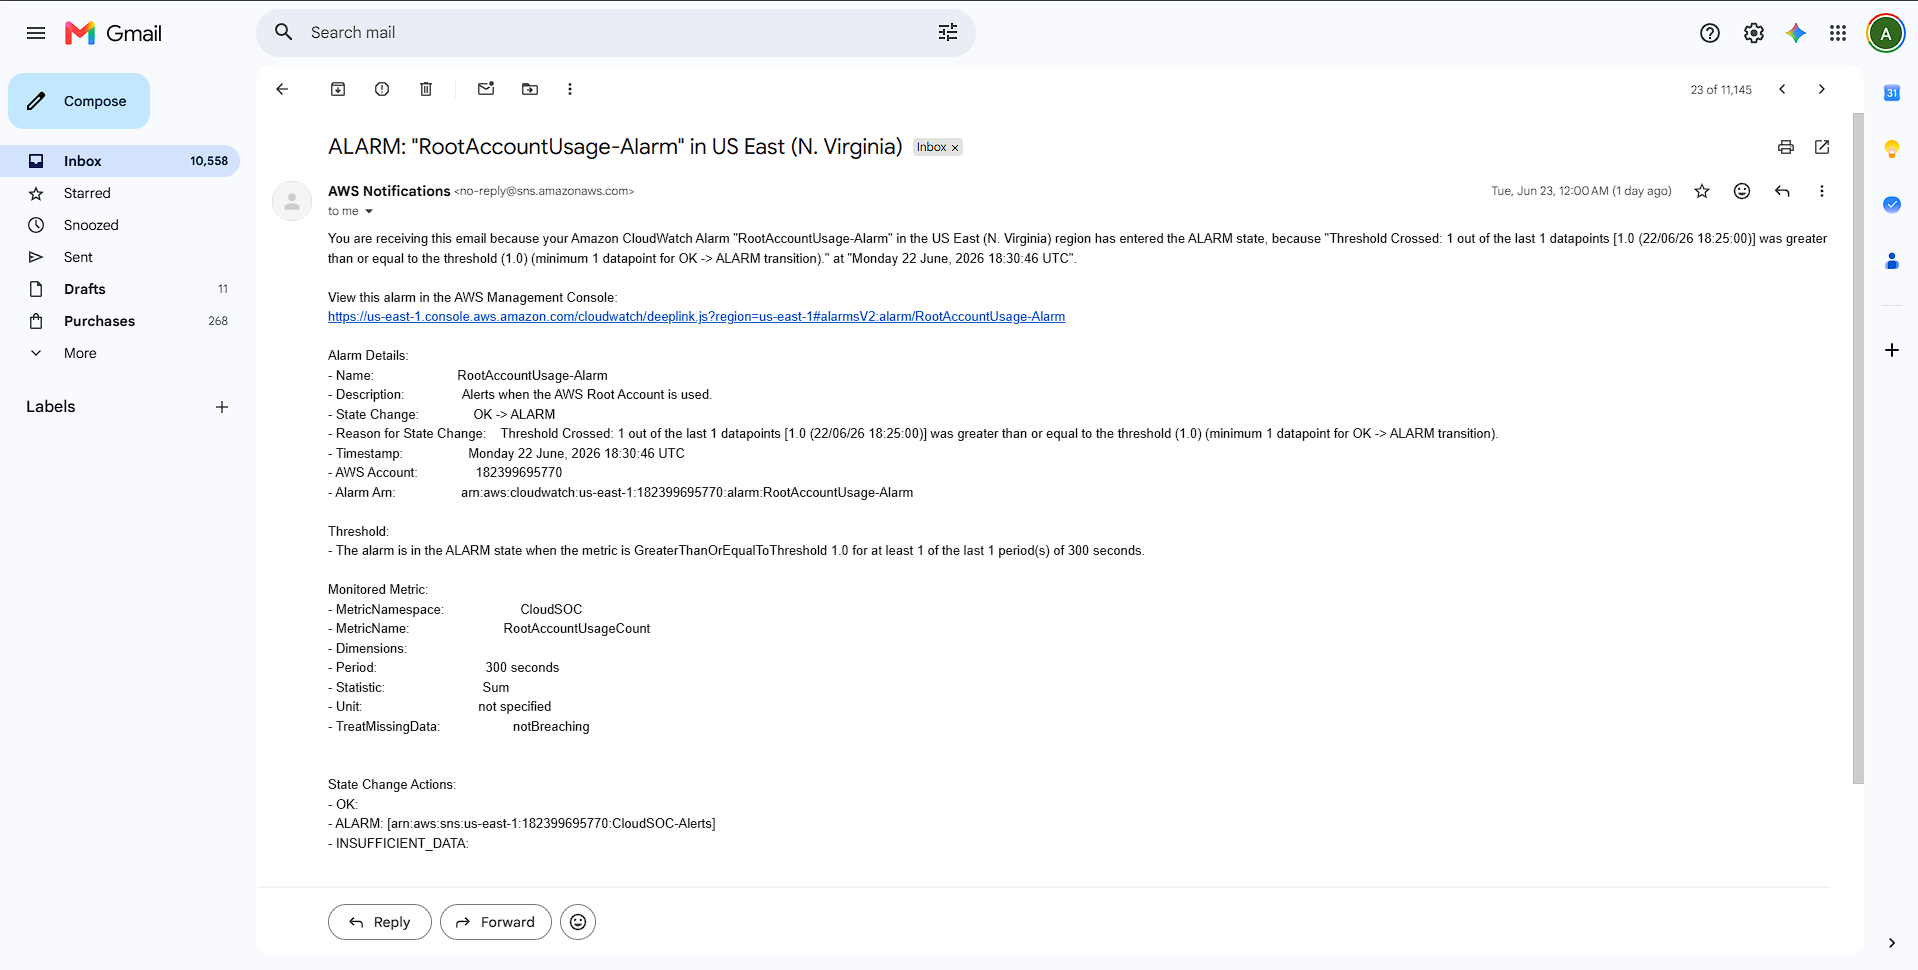Open the Drafts folder
1918x970 pixels.
(120, 289)
